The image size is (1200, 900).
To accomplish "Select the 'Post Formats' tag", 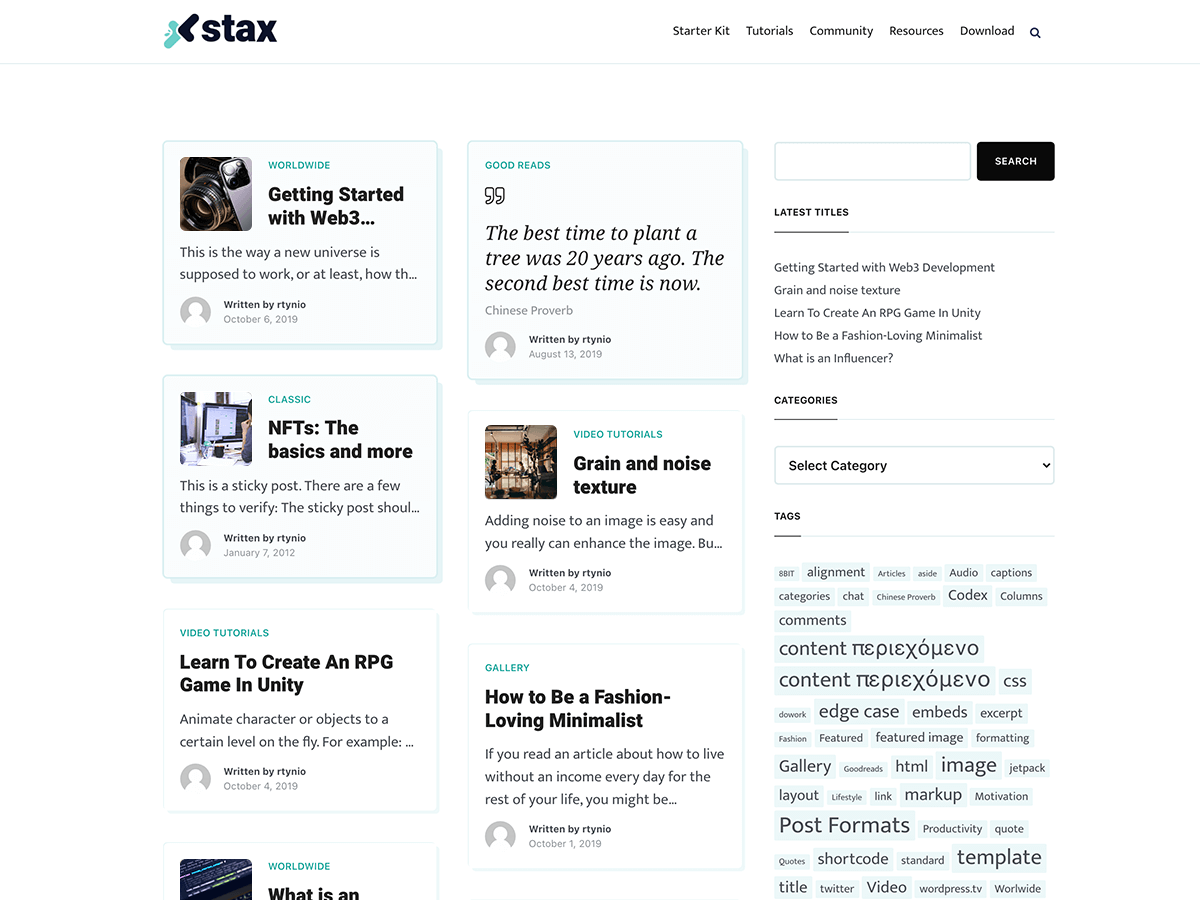I will click(x=844, y=825).
